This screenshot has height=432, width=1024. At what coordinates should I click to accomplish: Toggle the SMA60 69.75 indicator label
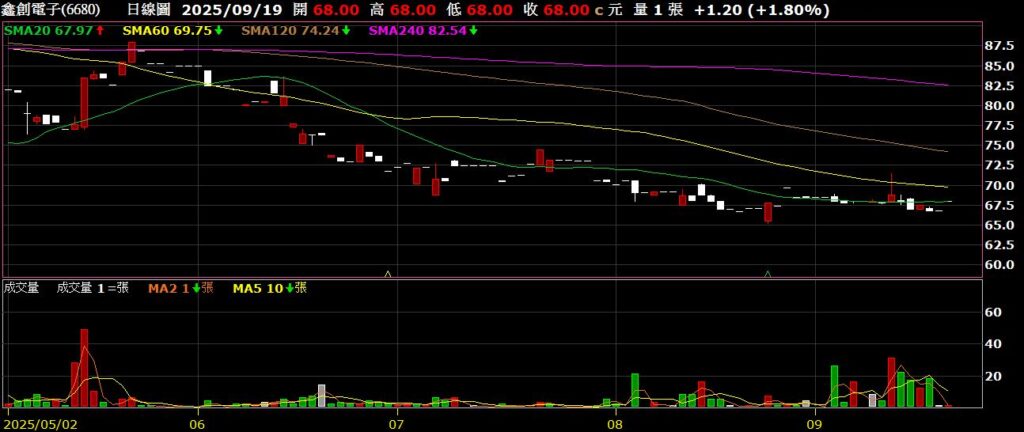coord(167,31)
